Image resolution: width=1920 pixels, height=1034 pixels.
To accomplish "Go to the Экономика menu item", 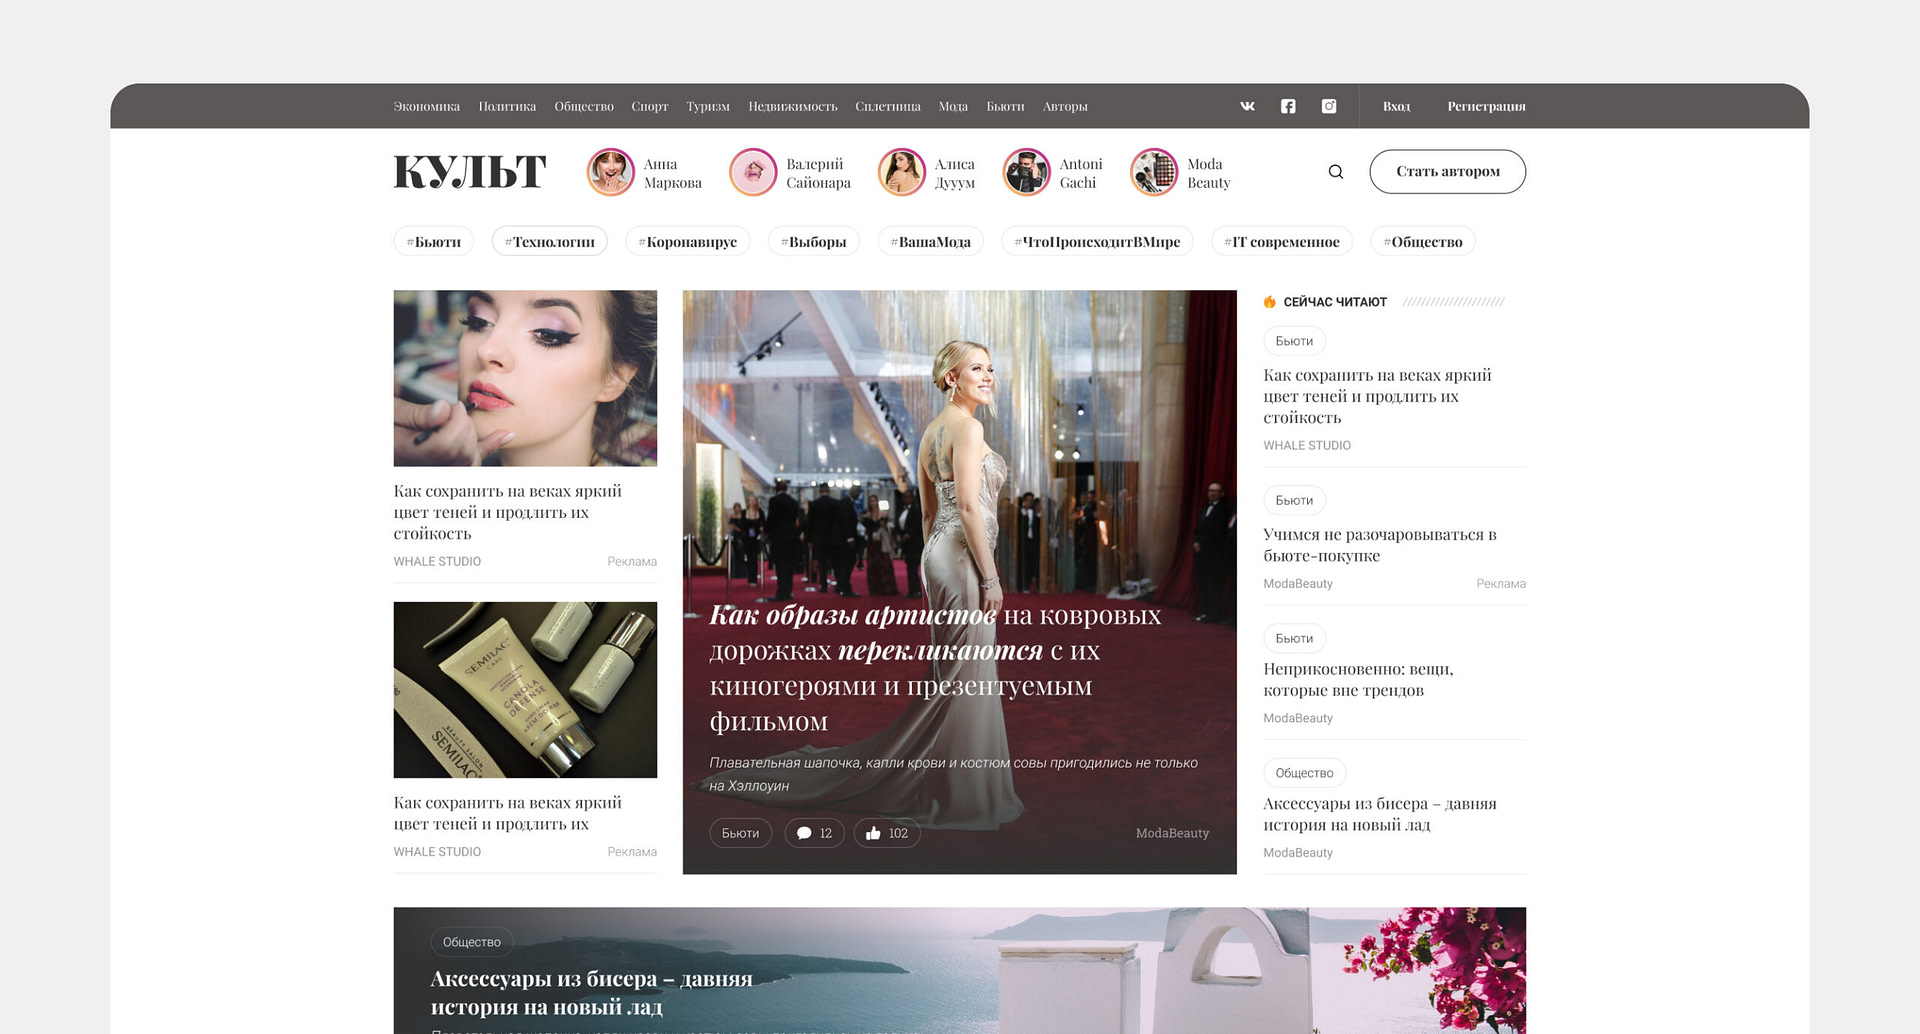I will (427, 106).
